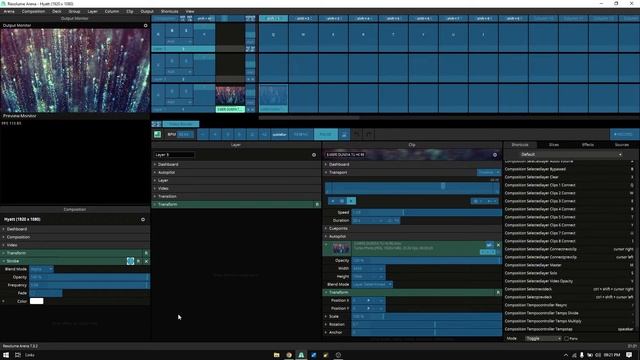Image resolution: width=640 pixels, height=360 pixels.
Task: Toggle the Strobe effect bypass button
Action: point(138,261)
